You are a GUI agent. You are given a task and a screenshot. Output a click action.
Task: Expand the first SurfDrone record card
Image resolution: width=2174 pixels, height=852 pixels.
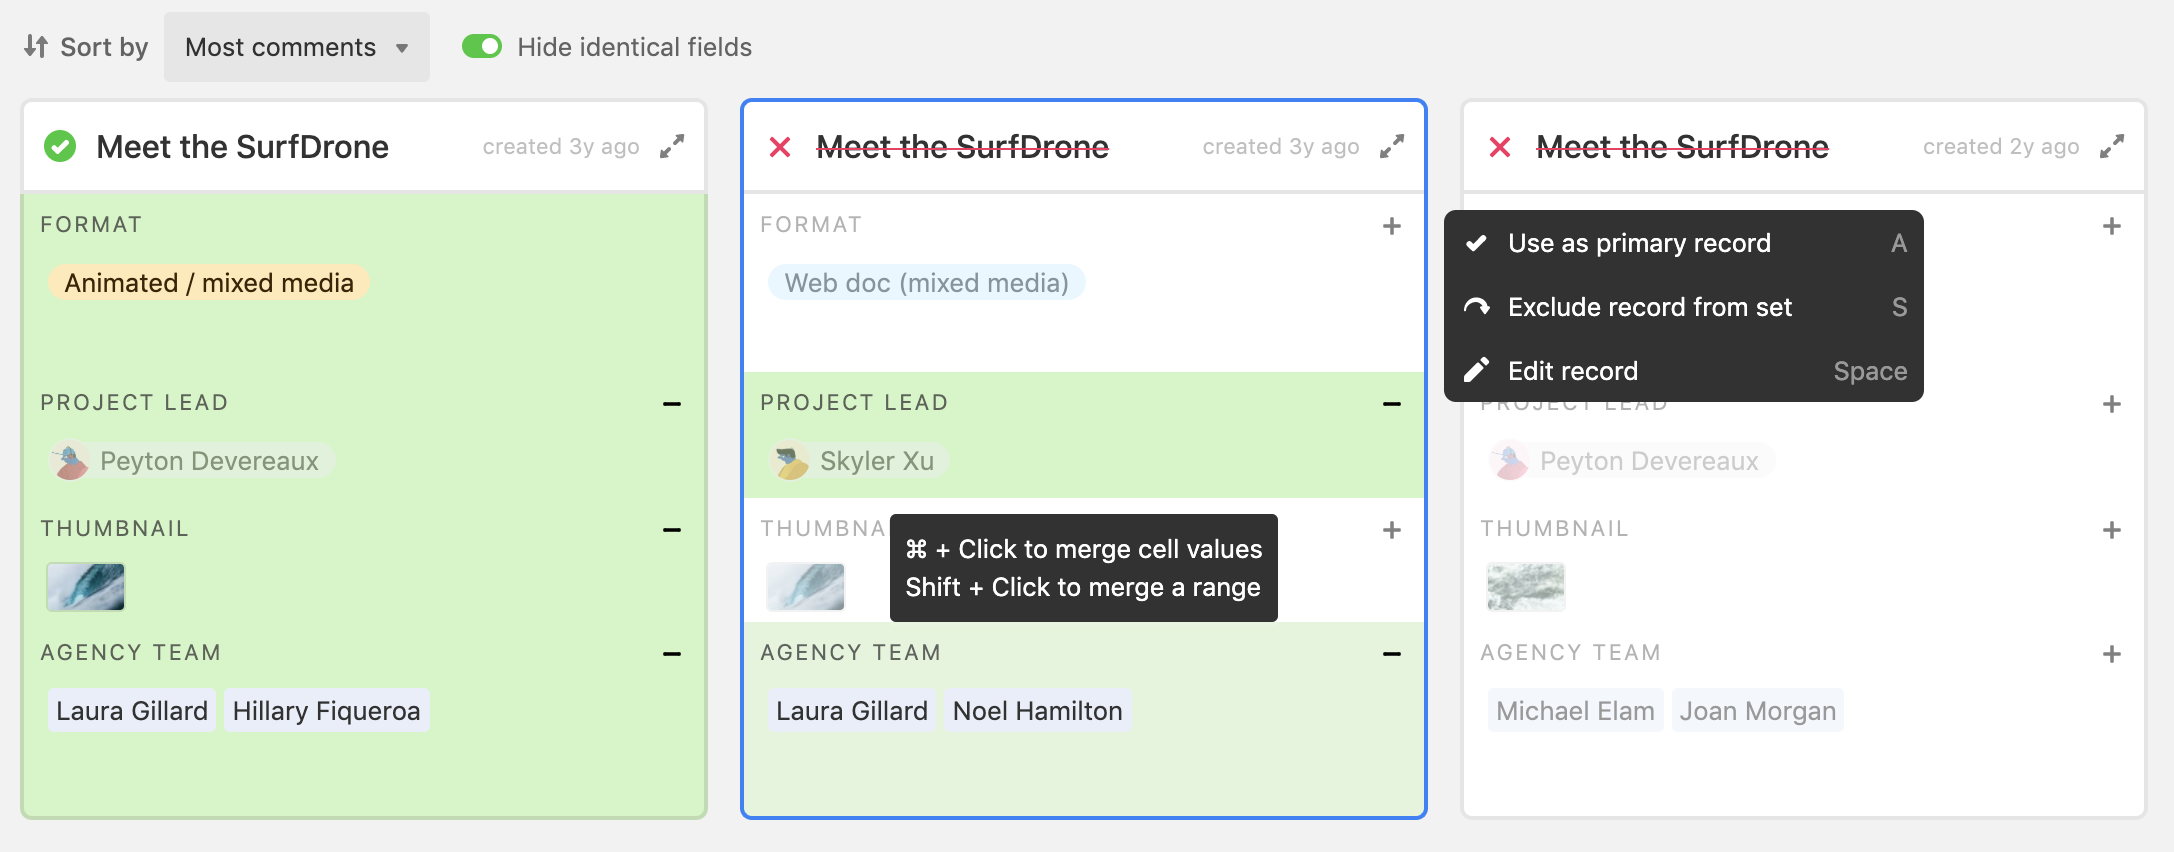click(x=672, y=147)
